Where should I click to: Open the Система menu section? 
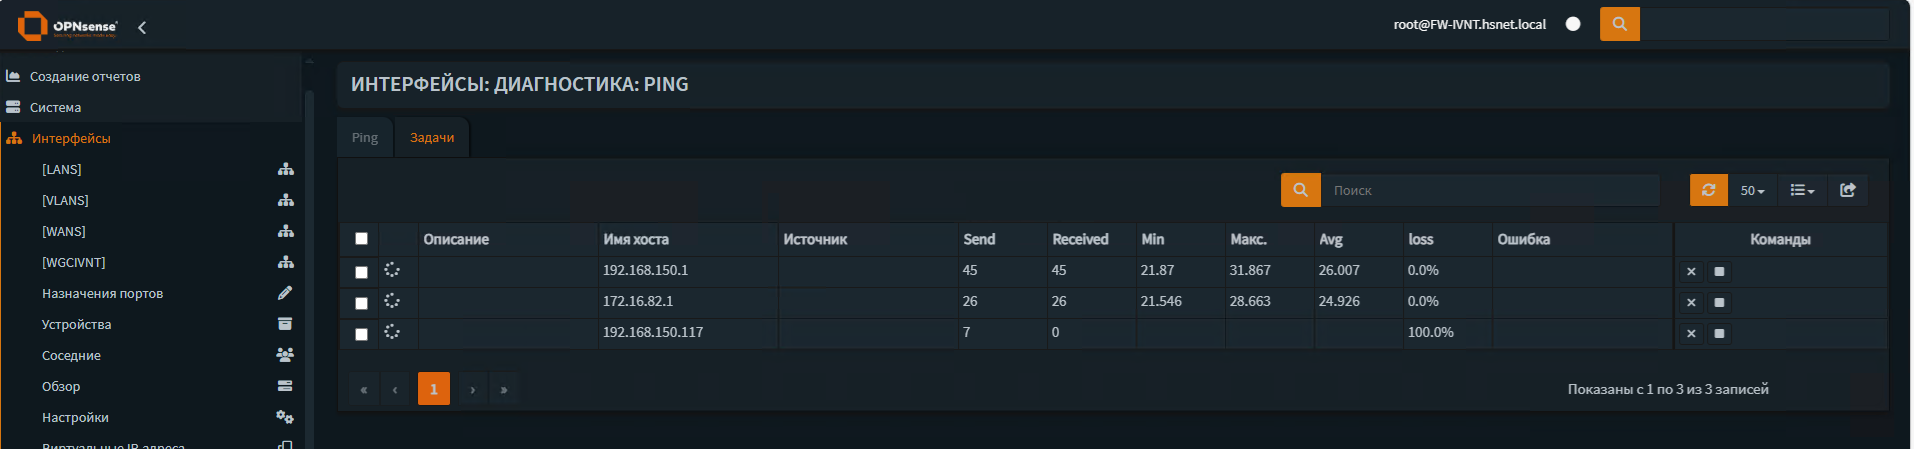pyautogui.click(x=56, y=108)
